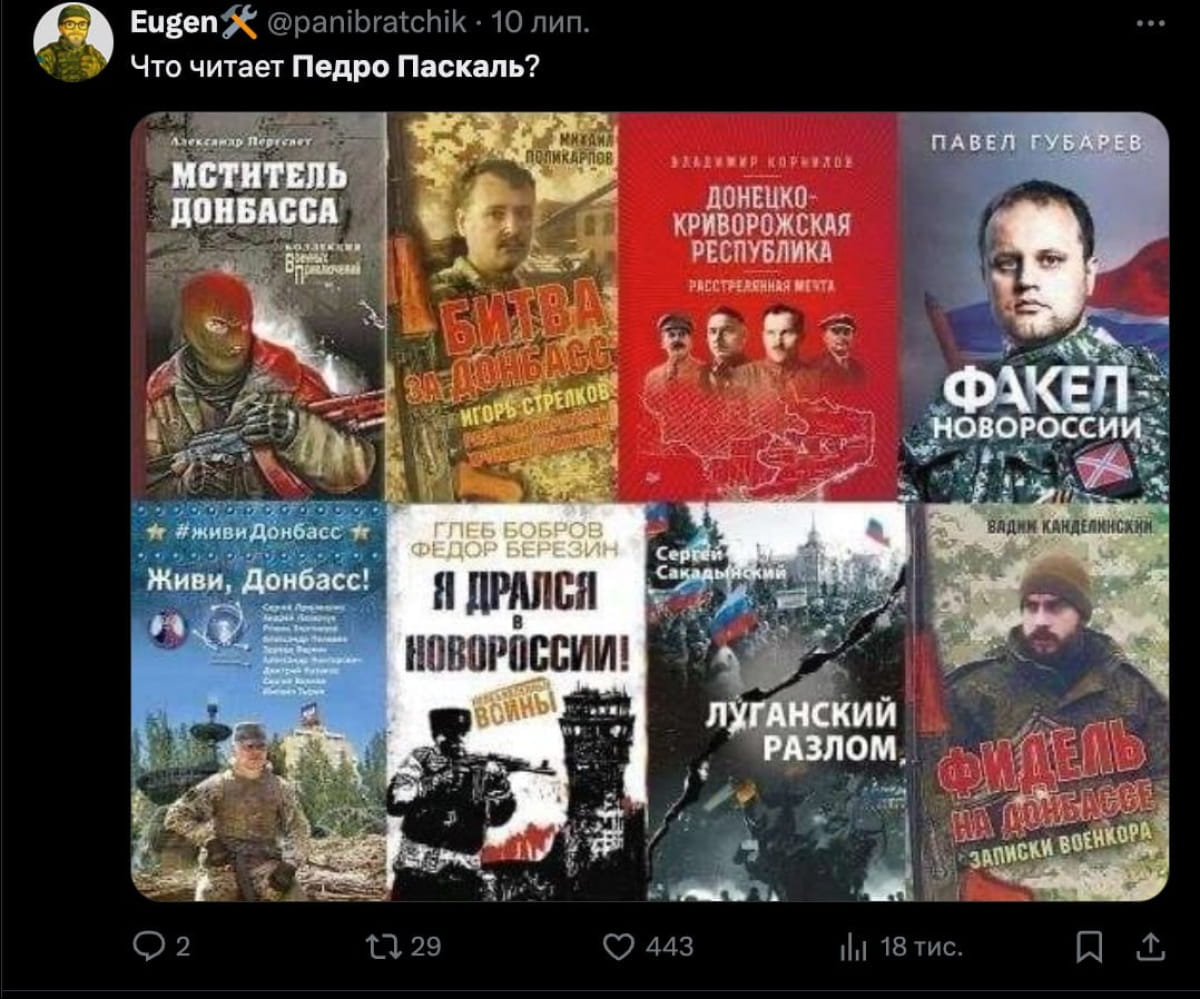View the Фидель на Донбассе cover
Screen dimensions: 1200x999
pyautogui.click(x=1040, y=701)
